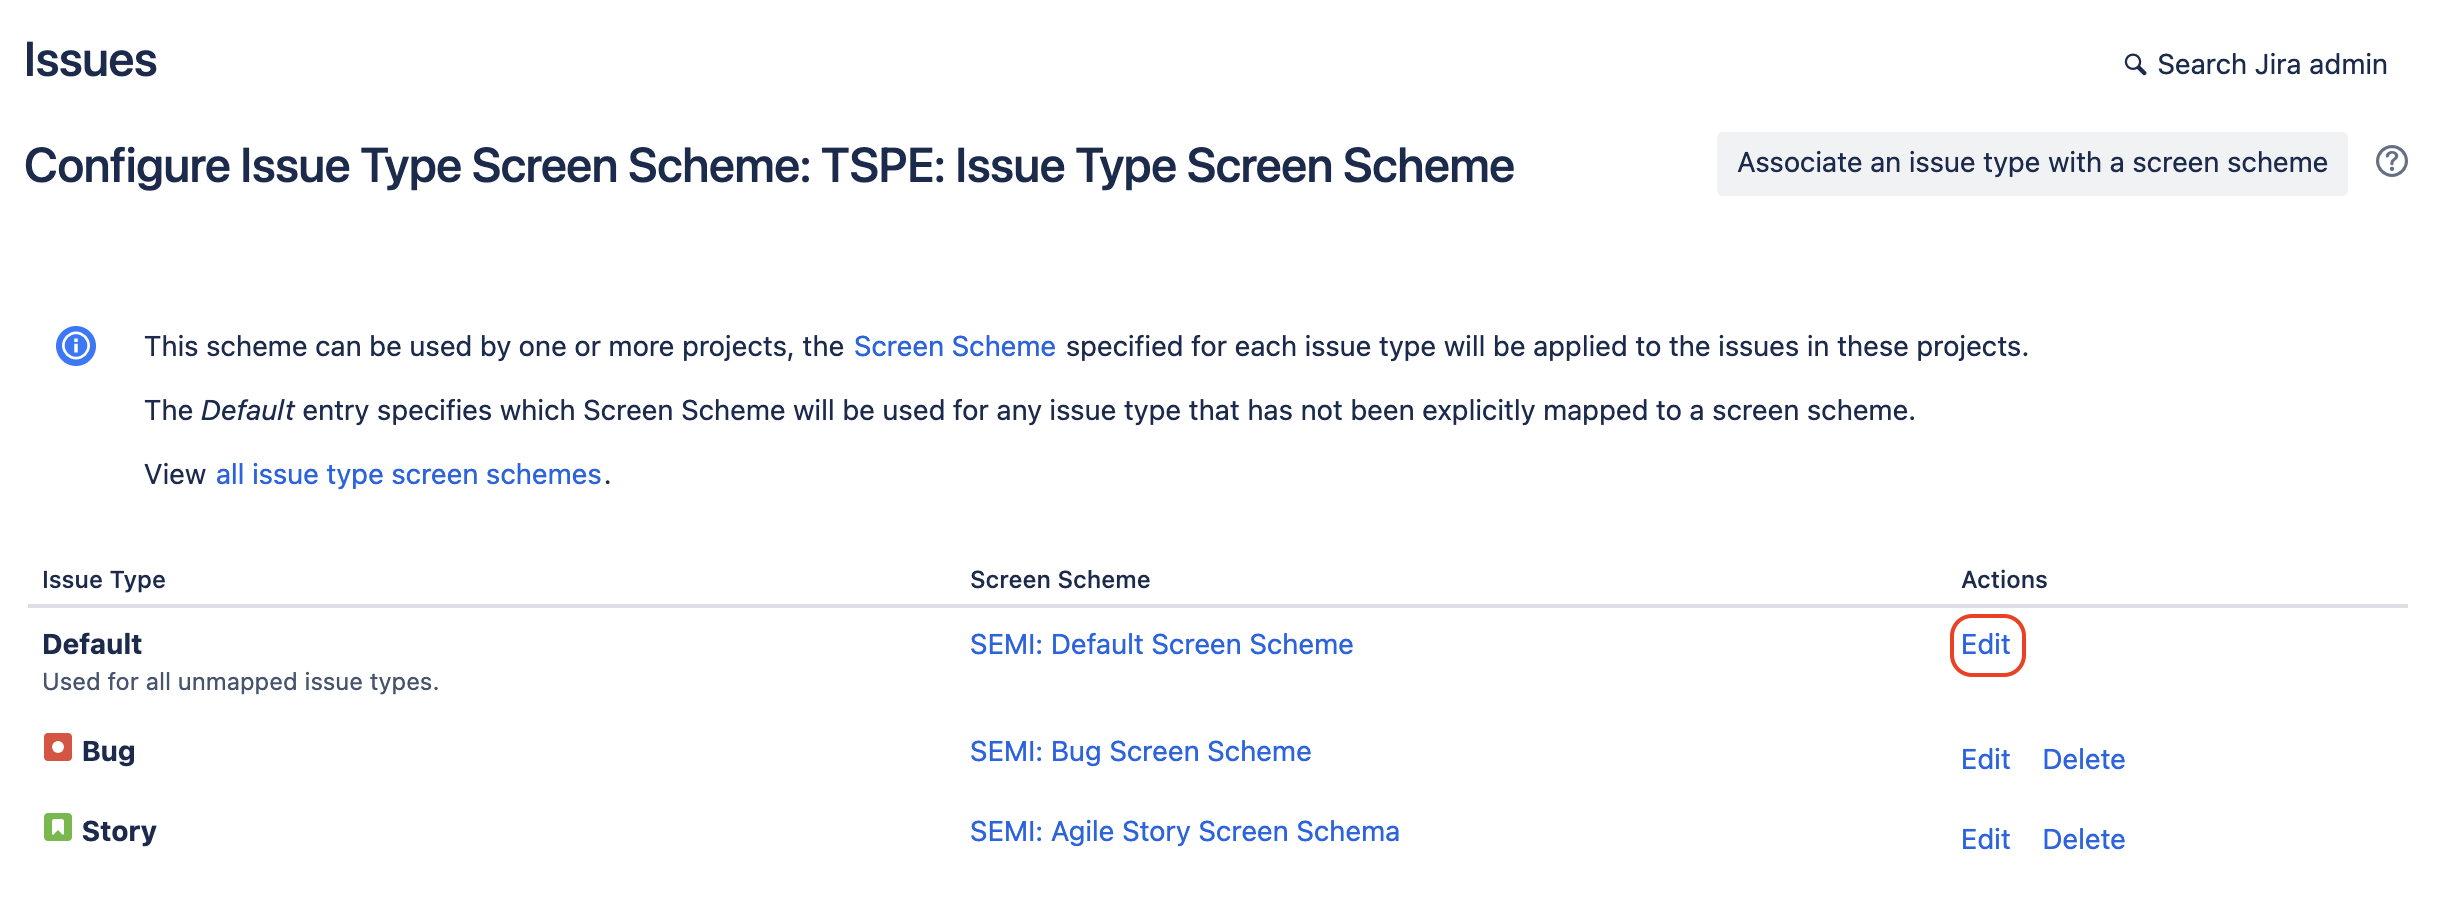Edit the Story screen scheme mapping
This screenshot has height=898, width=2444.
click(x=1986, y=840)
